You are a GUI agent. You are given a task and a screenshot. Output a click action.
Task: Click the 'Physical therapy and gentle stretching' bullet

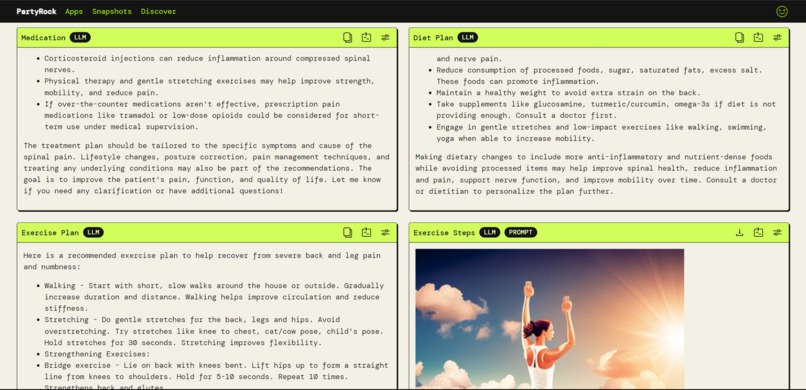click(x=209, y=87)
